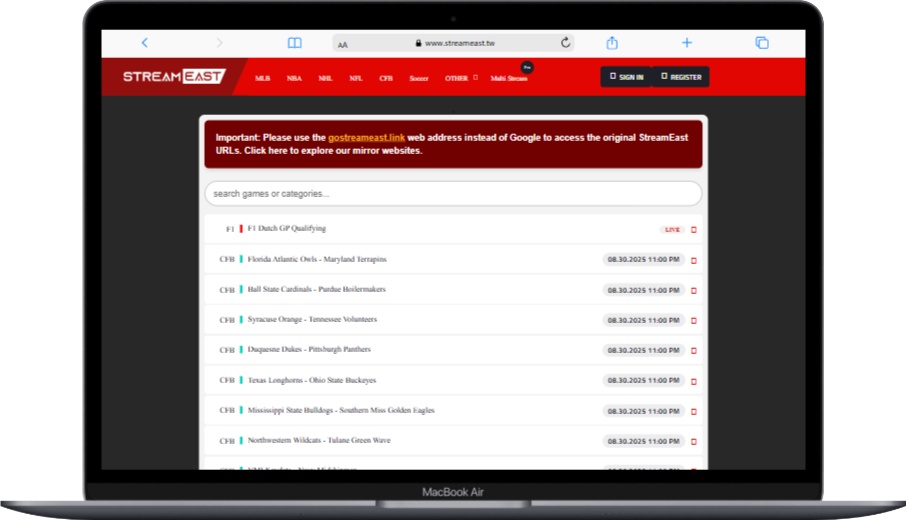Open the Soccer menu item
This screenshot has width=906, height=520.
(x=419, y=78)
